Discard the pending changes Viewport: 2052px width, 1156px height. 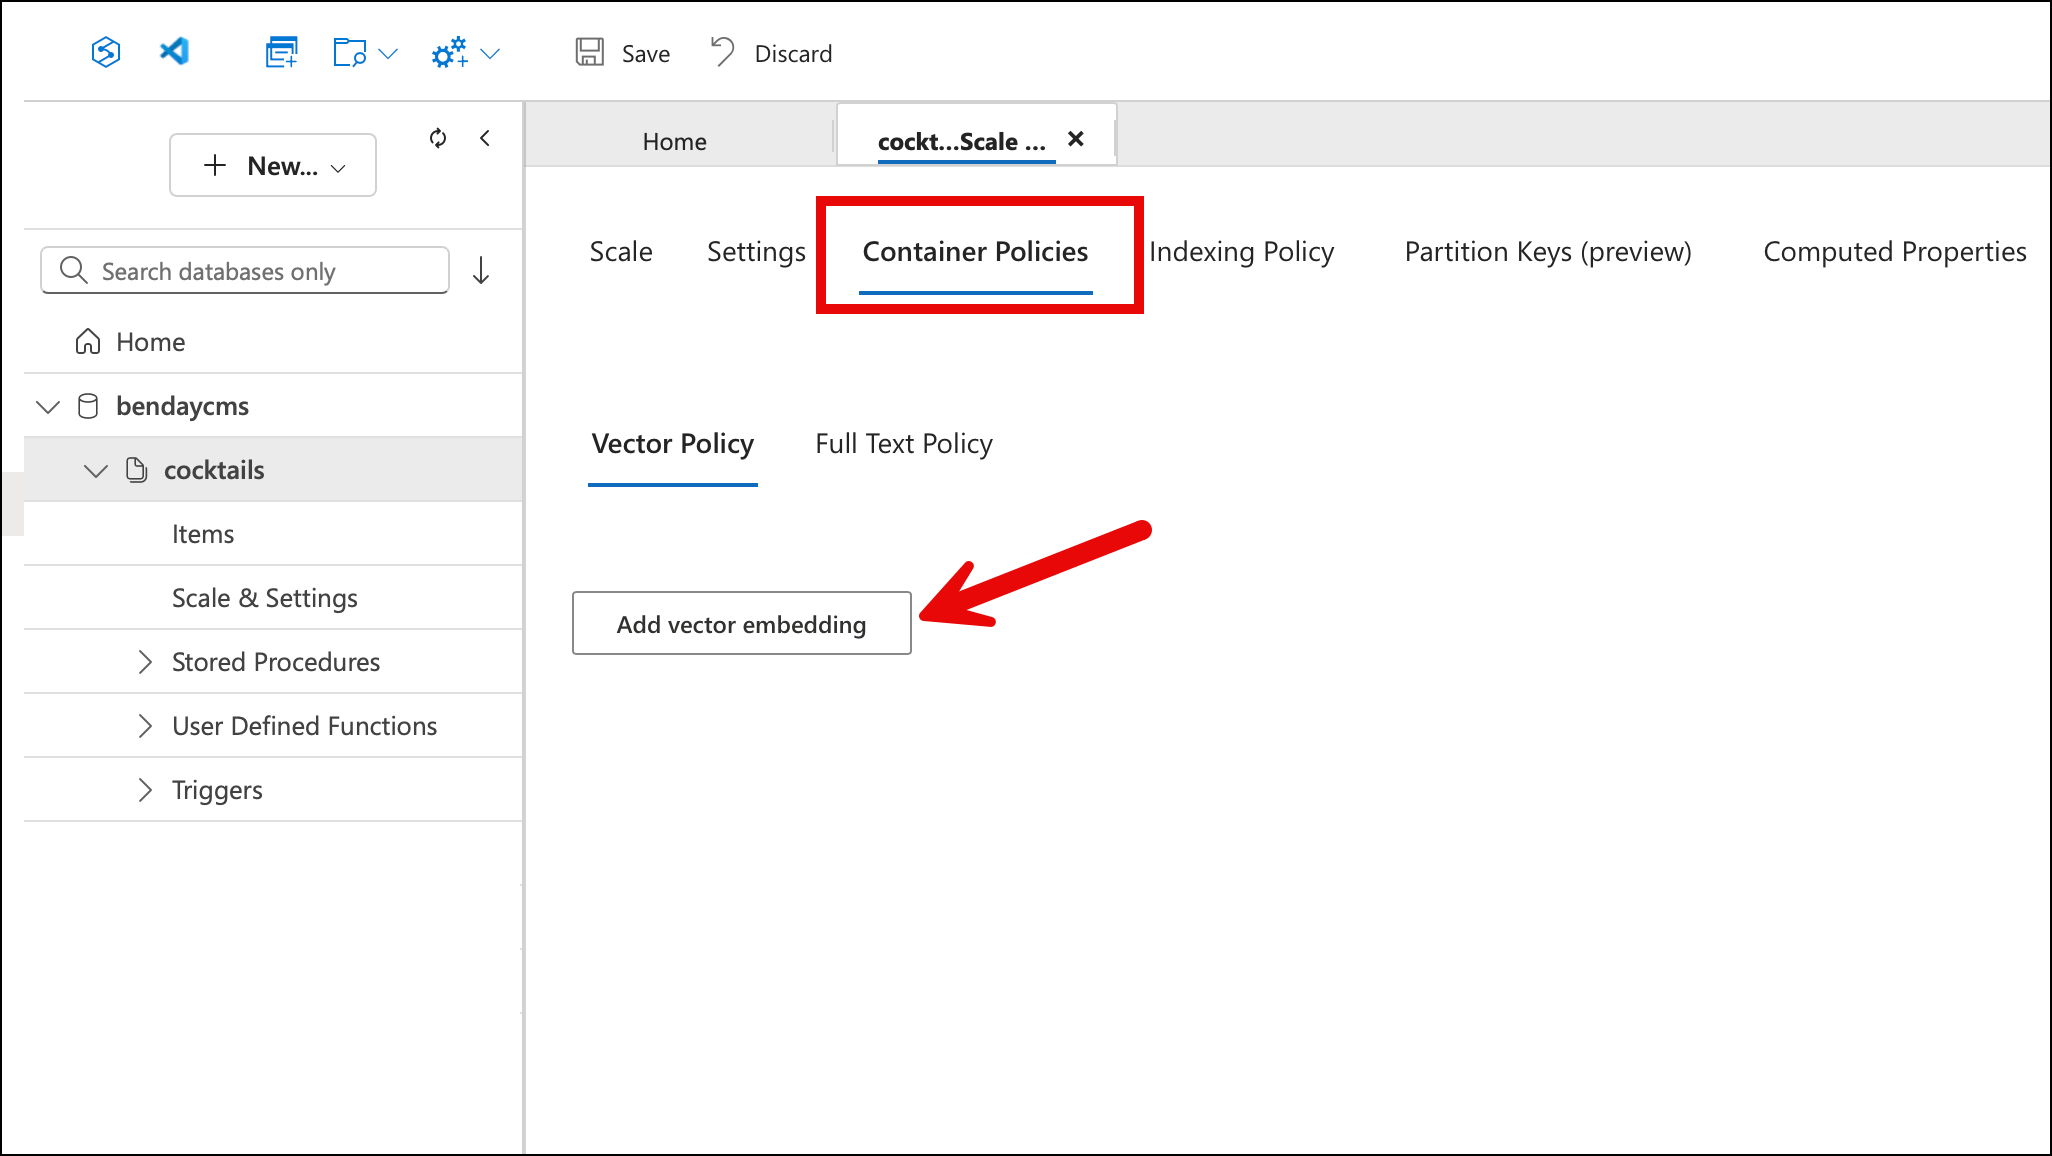click(x=770, y=52)
